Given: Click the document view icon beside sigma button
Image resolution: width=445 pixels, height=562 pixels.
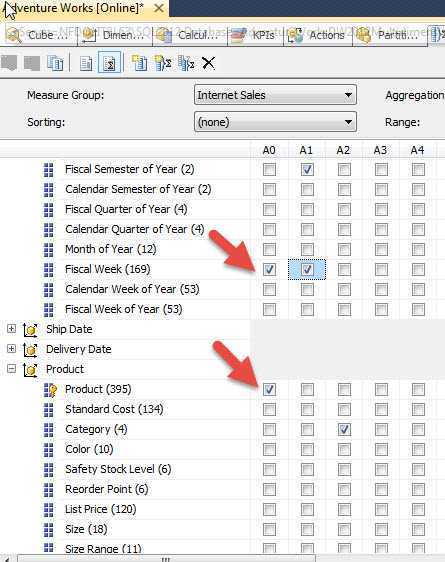Looking at the screenshot, I should [x=86, y=63].
